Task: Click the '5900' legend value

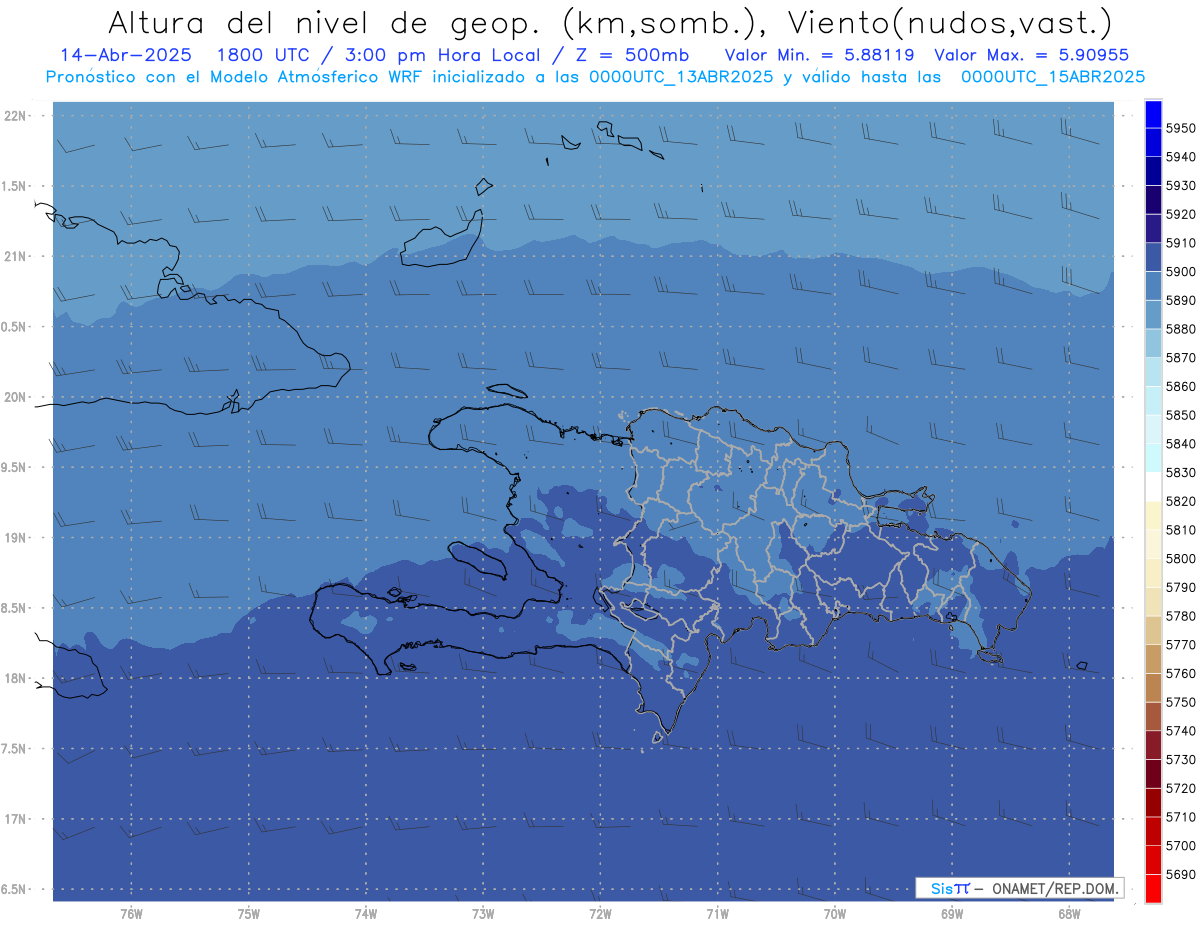Action: [x=1181, y=272]
